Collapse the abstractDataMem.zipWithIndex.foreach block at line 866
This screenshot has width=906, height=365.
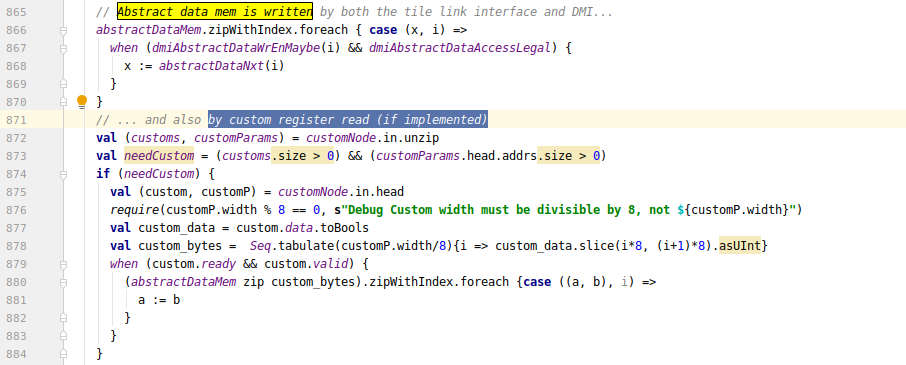(x=64, y=30)
